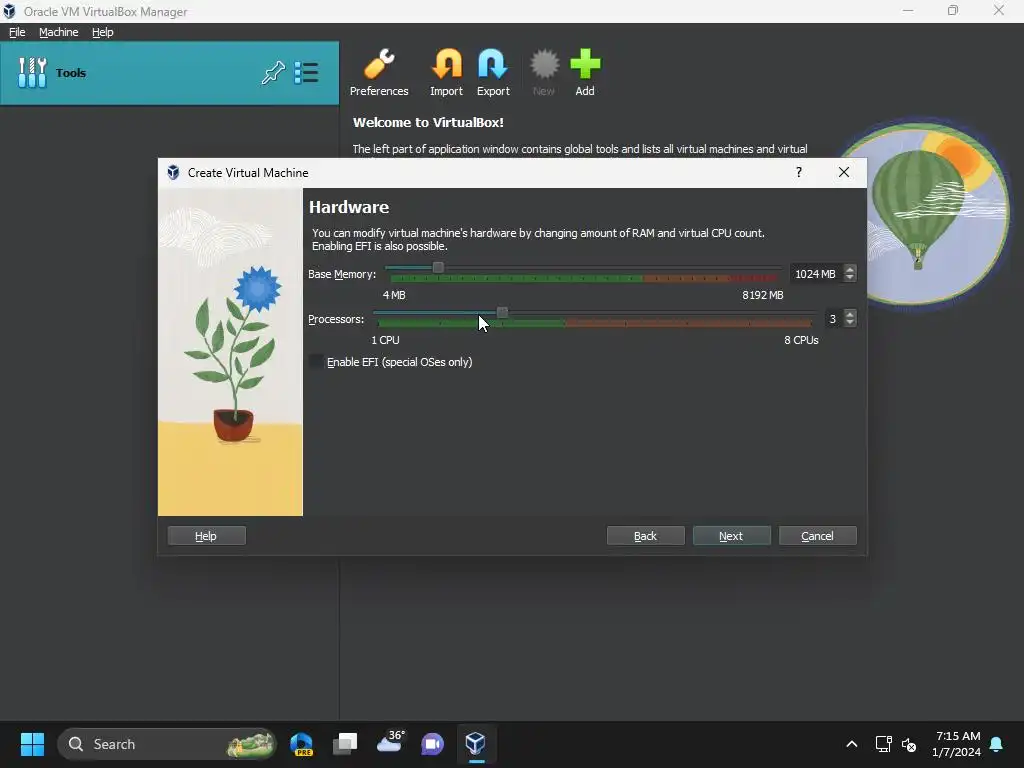Open the Windows Start menu
This screenshot has height=768, width=1024.
tap(32, 744)
